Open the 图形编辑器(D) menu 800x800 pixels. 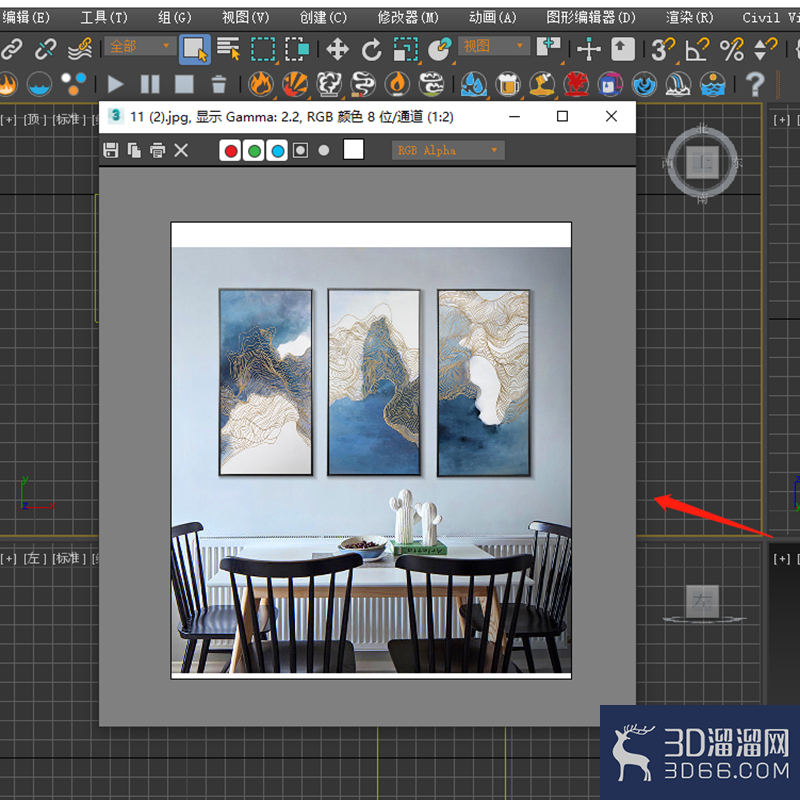point(591,18)
